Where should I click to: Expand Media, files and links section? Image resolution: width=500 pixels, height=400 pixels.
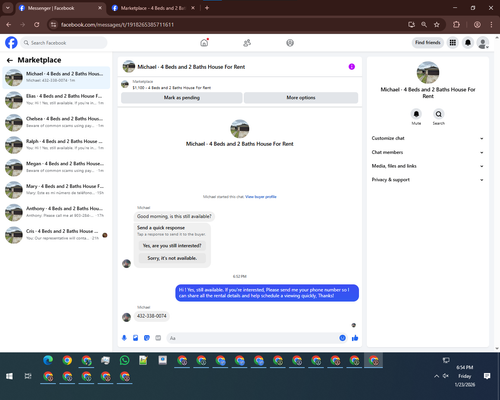tap(428, 166)
